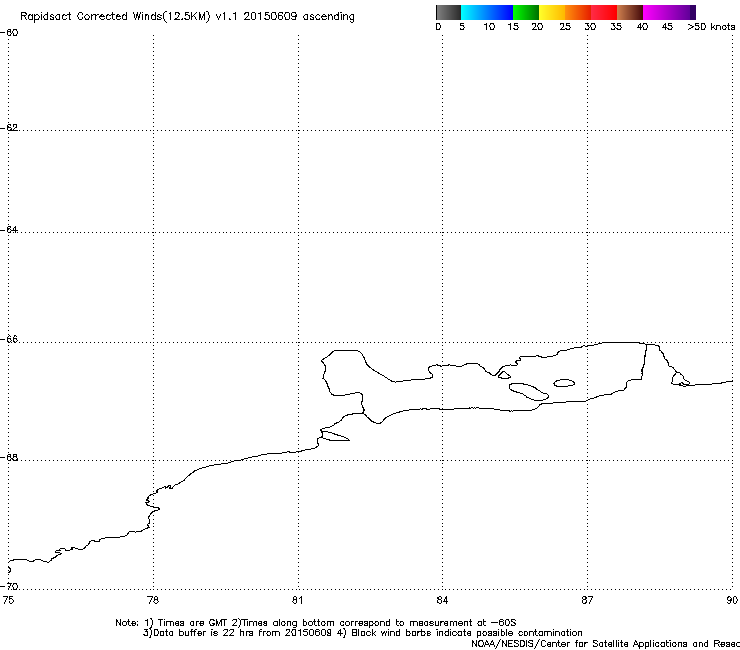Click the legend scale label '20'
The height and width of the screenshot is (650, 740).
click(537, 27)
